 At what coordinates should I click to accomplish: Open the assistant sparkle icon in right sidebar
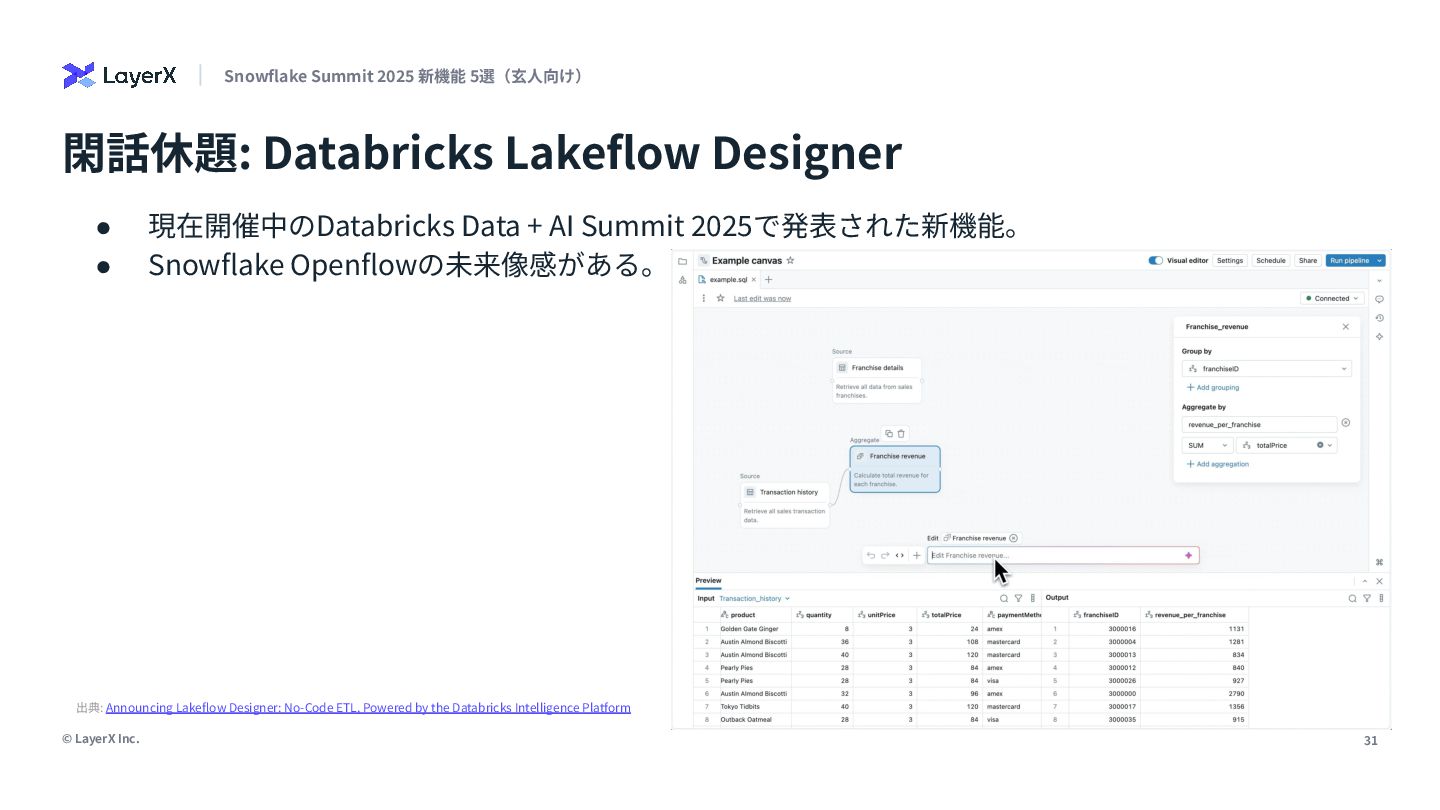[1379, 337]
